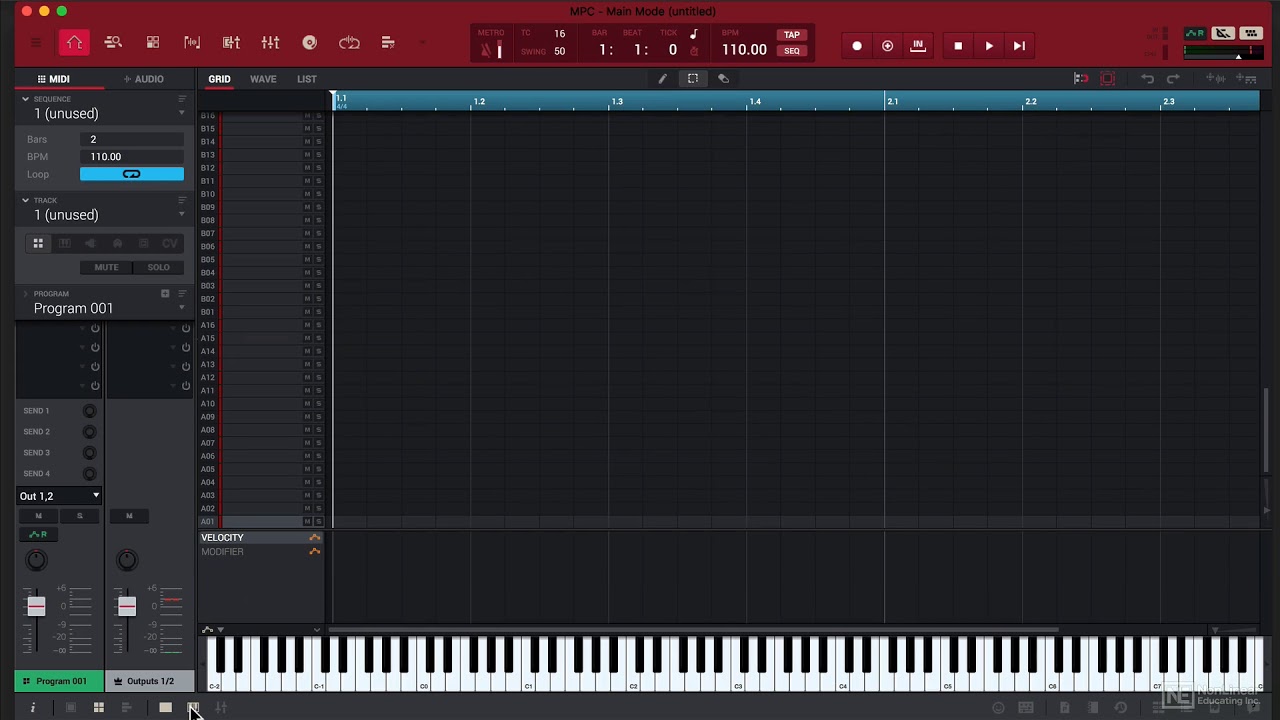Adjust the Outputs 1/2 volume fader
Image resolution: width=1280 pixels, height=720 pixels.
pyautogui.click(x=127, y=606)
